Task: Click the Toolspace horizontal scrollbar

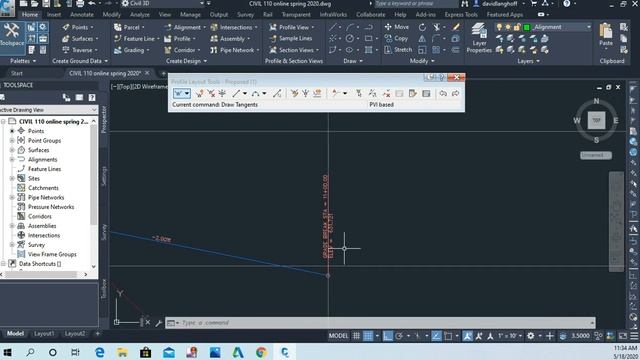Action: pos(44,274)
